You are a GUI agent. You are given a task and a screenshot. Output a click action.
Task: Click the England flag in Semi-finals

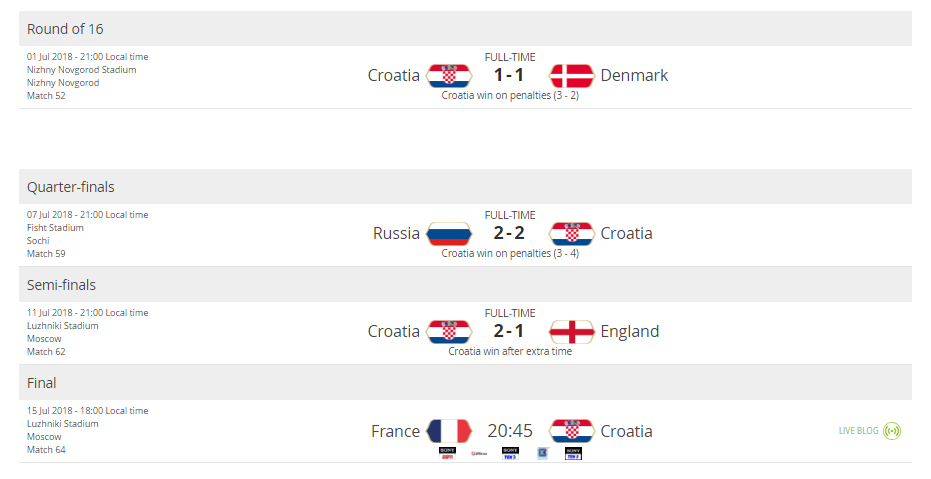(571, 331)
